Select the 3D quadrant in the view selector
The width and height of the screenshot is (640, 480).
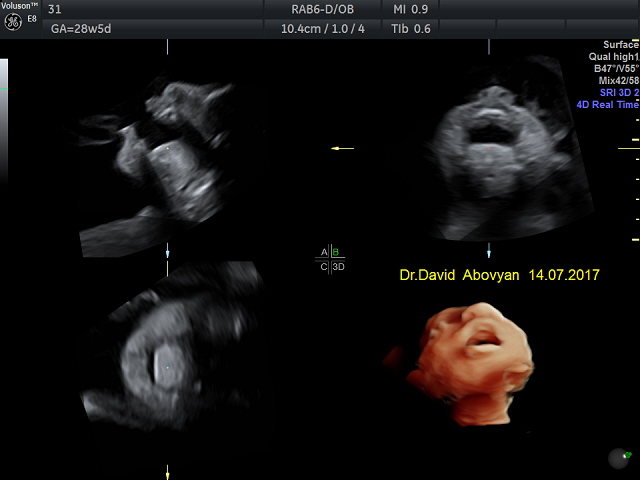pyautogui.click(x=338, y=267)
